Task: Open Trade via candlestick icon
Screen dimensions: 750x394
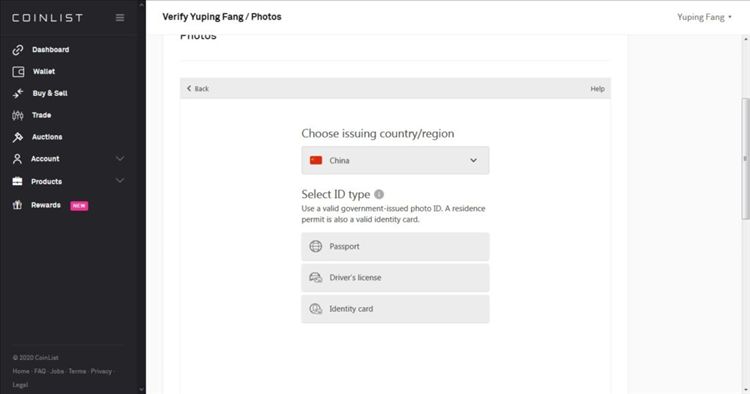Action: click(18, 115)
